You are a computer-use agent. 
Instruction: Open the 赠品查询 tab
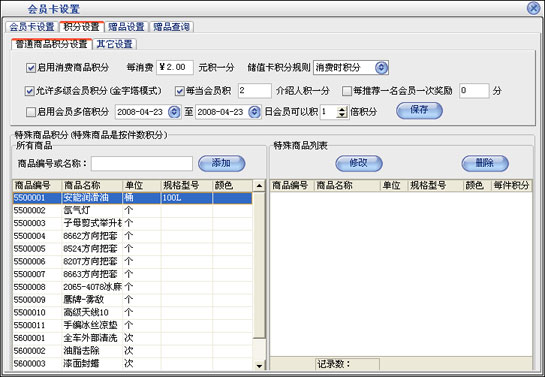[171, 27]
